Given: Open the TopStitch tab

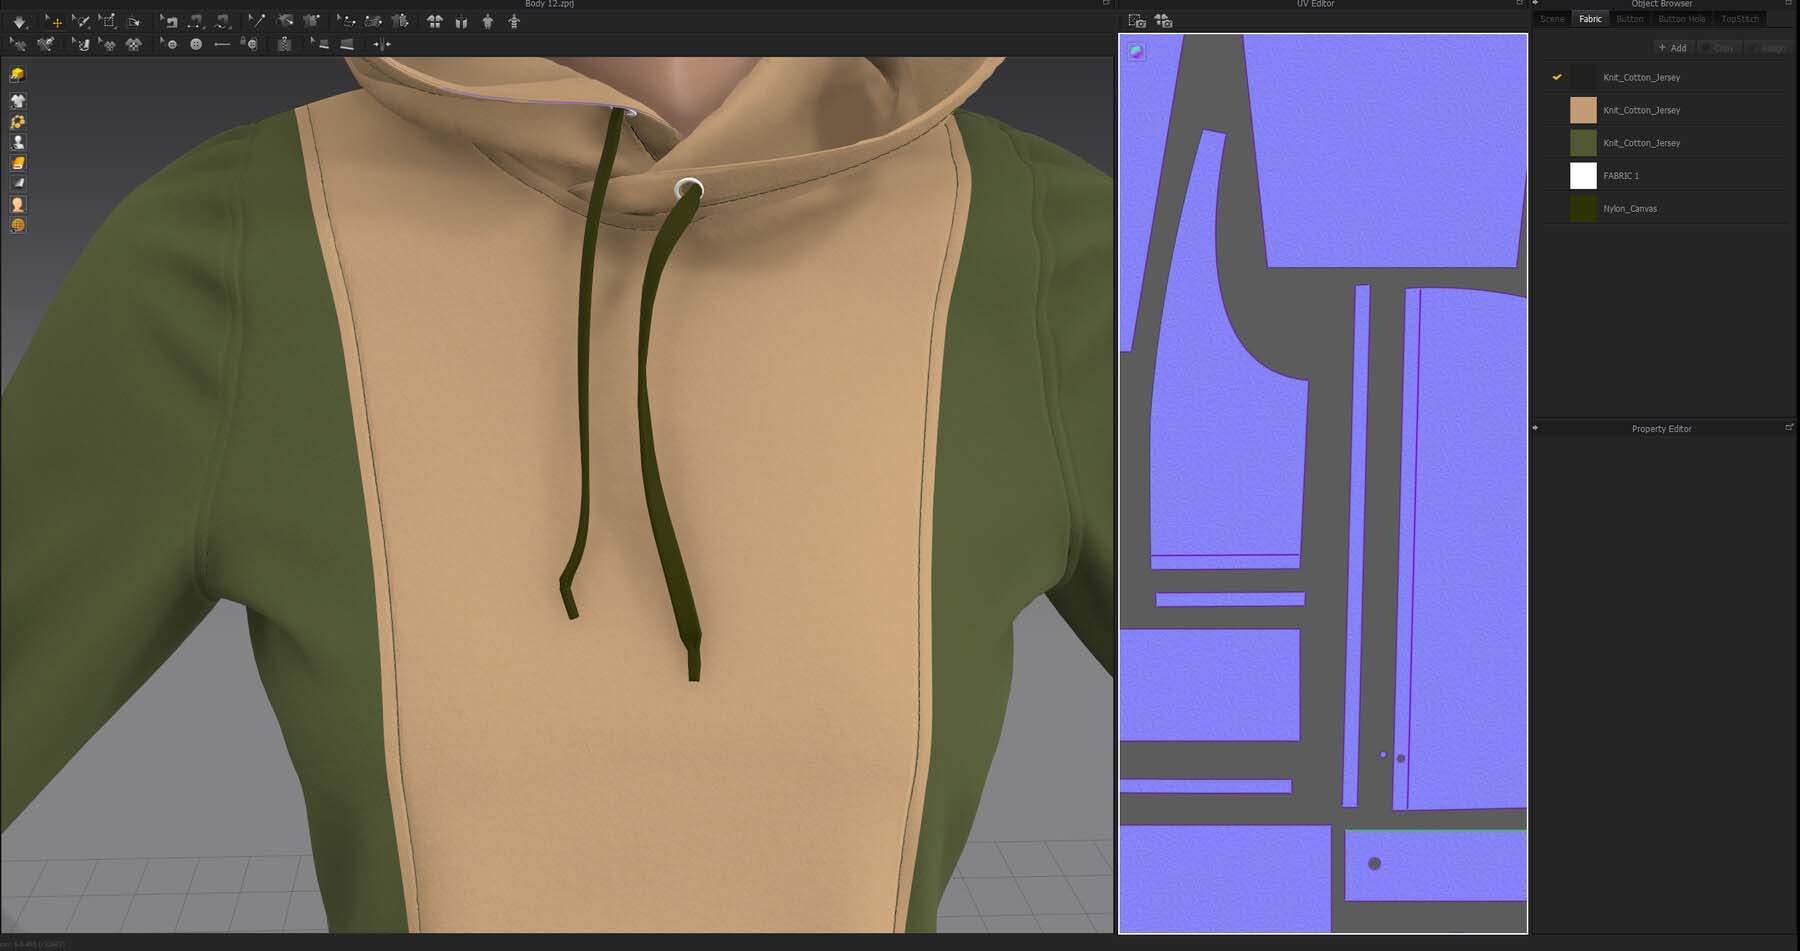Looking at the screenshot, I should [1740, 19].
